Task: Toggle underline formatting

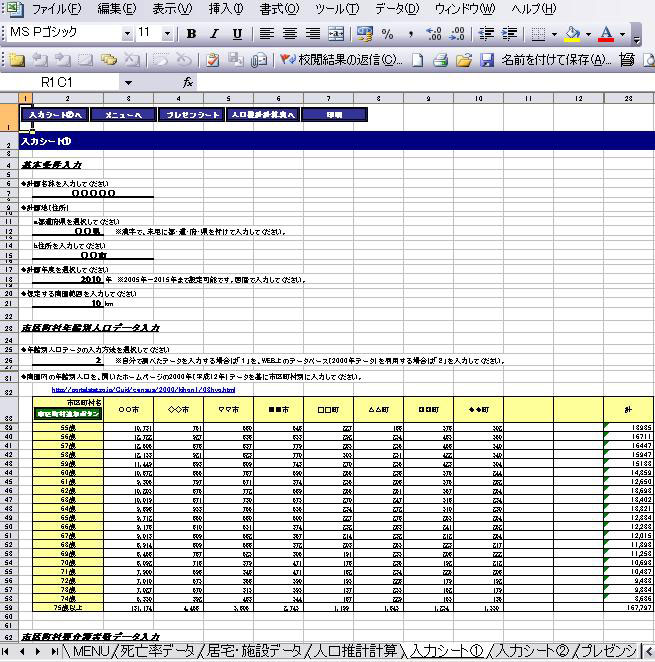Action: coord(237,34)
